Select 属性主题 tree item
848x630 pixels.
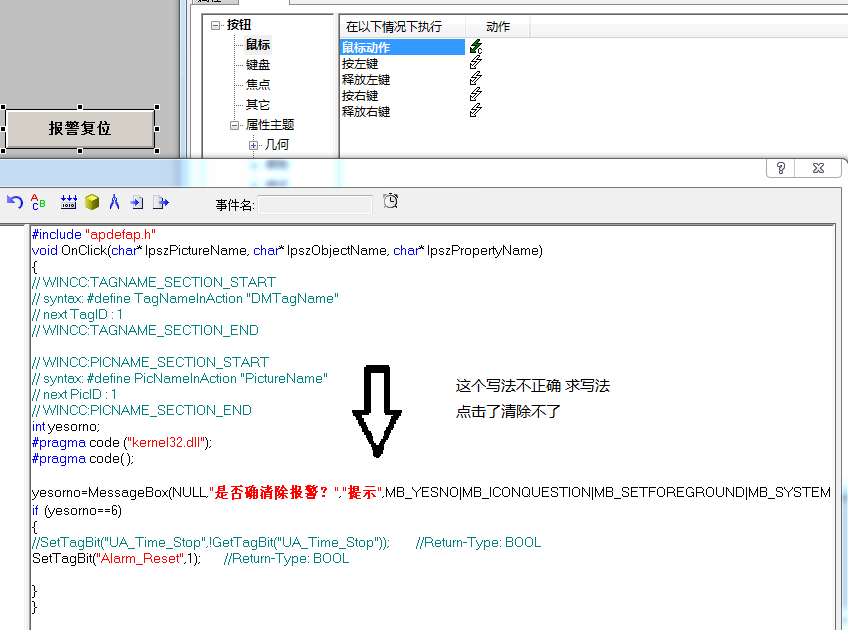point(269,125)
